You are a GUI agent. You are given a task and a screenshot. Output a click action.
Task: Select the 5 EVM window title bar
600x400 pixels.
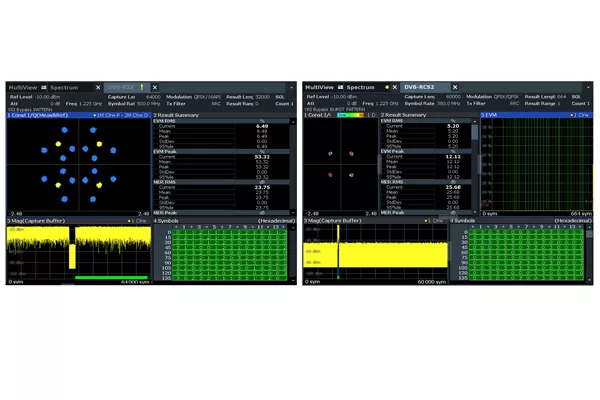click(x=537, y=115)
